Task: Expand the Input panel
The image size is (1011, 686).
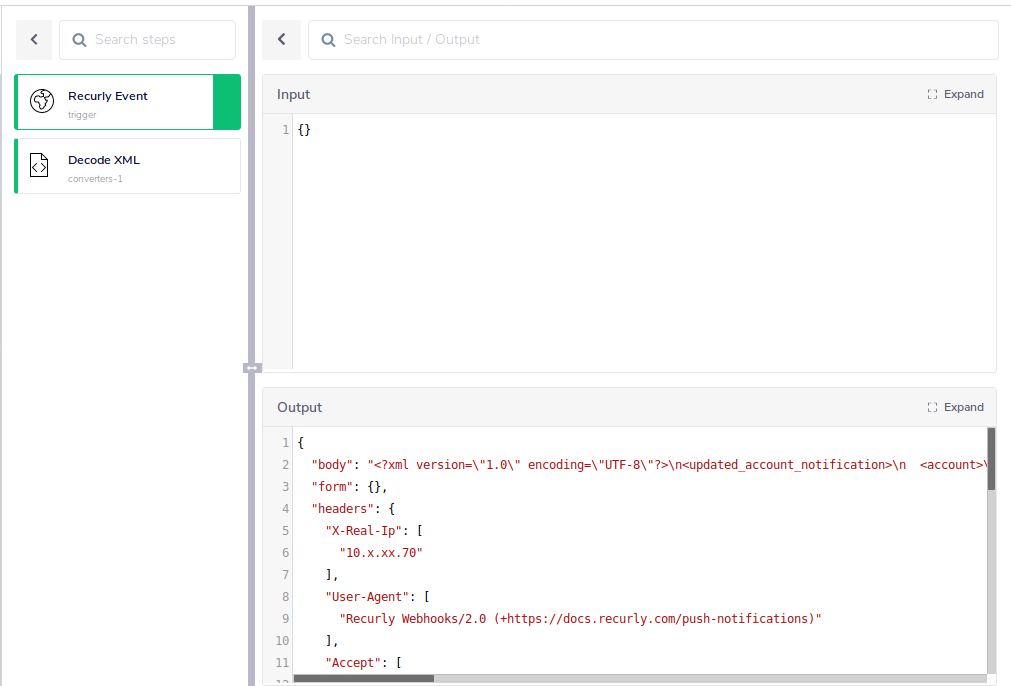Action: tap(956, 93)
